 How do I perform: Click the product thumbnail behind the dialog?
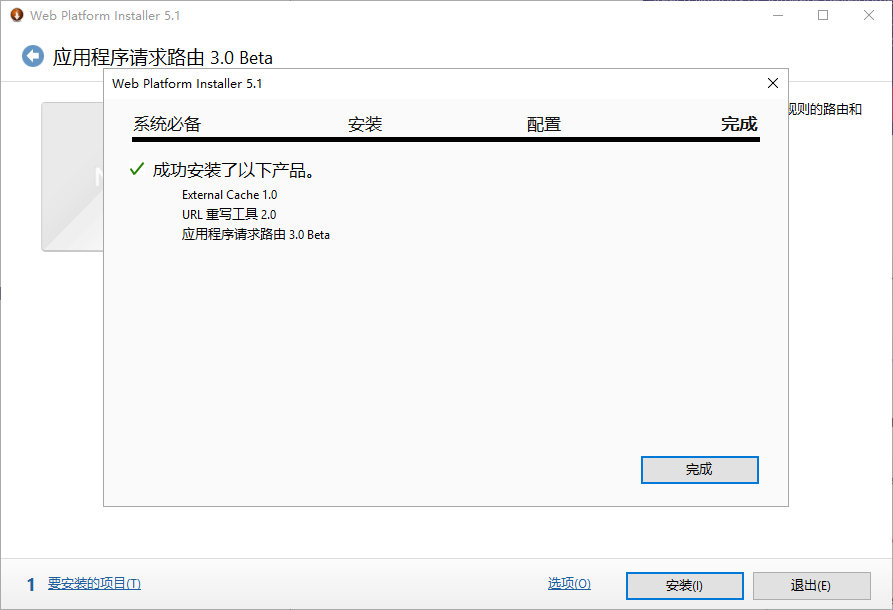coord(72,177)
